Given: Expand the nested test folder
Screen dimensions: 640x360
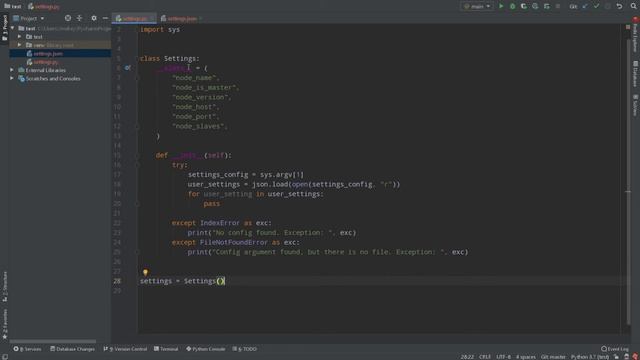Looking at the screenshot, I should point(19,37).
